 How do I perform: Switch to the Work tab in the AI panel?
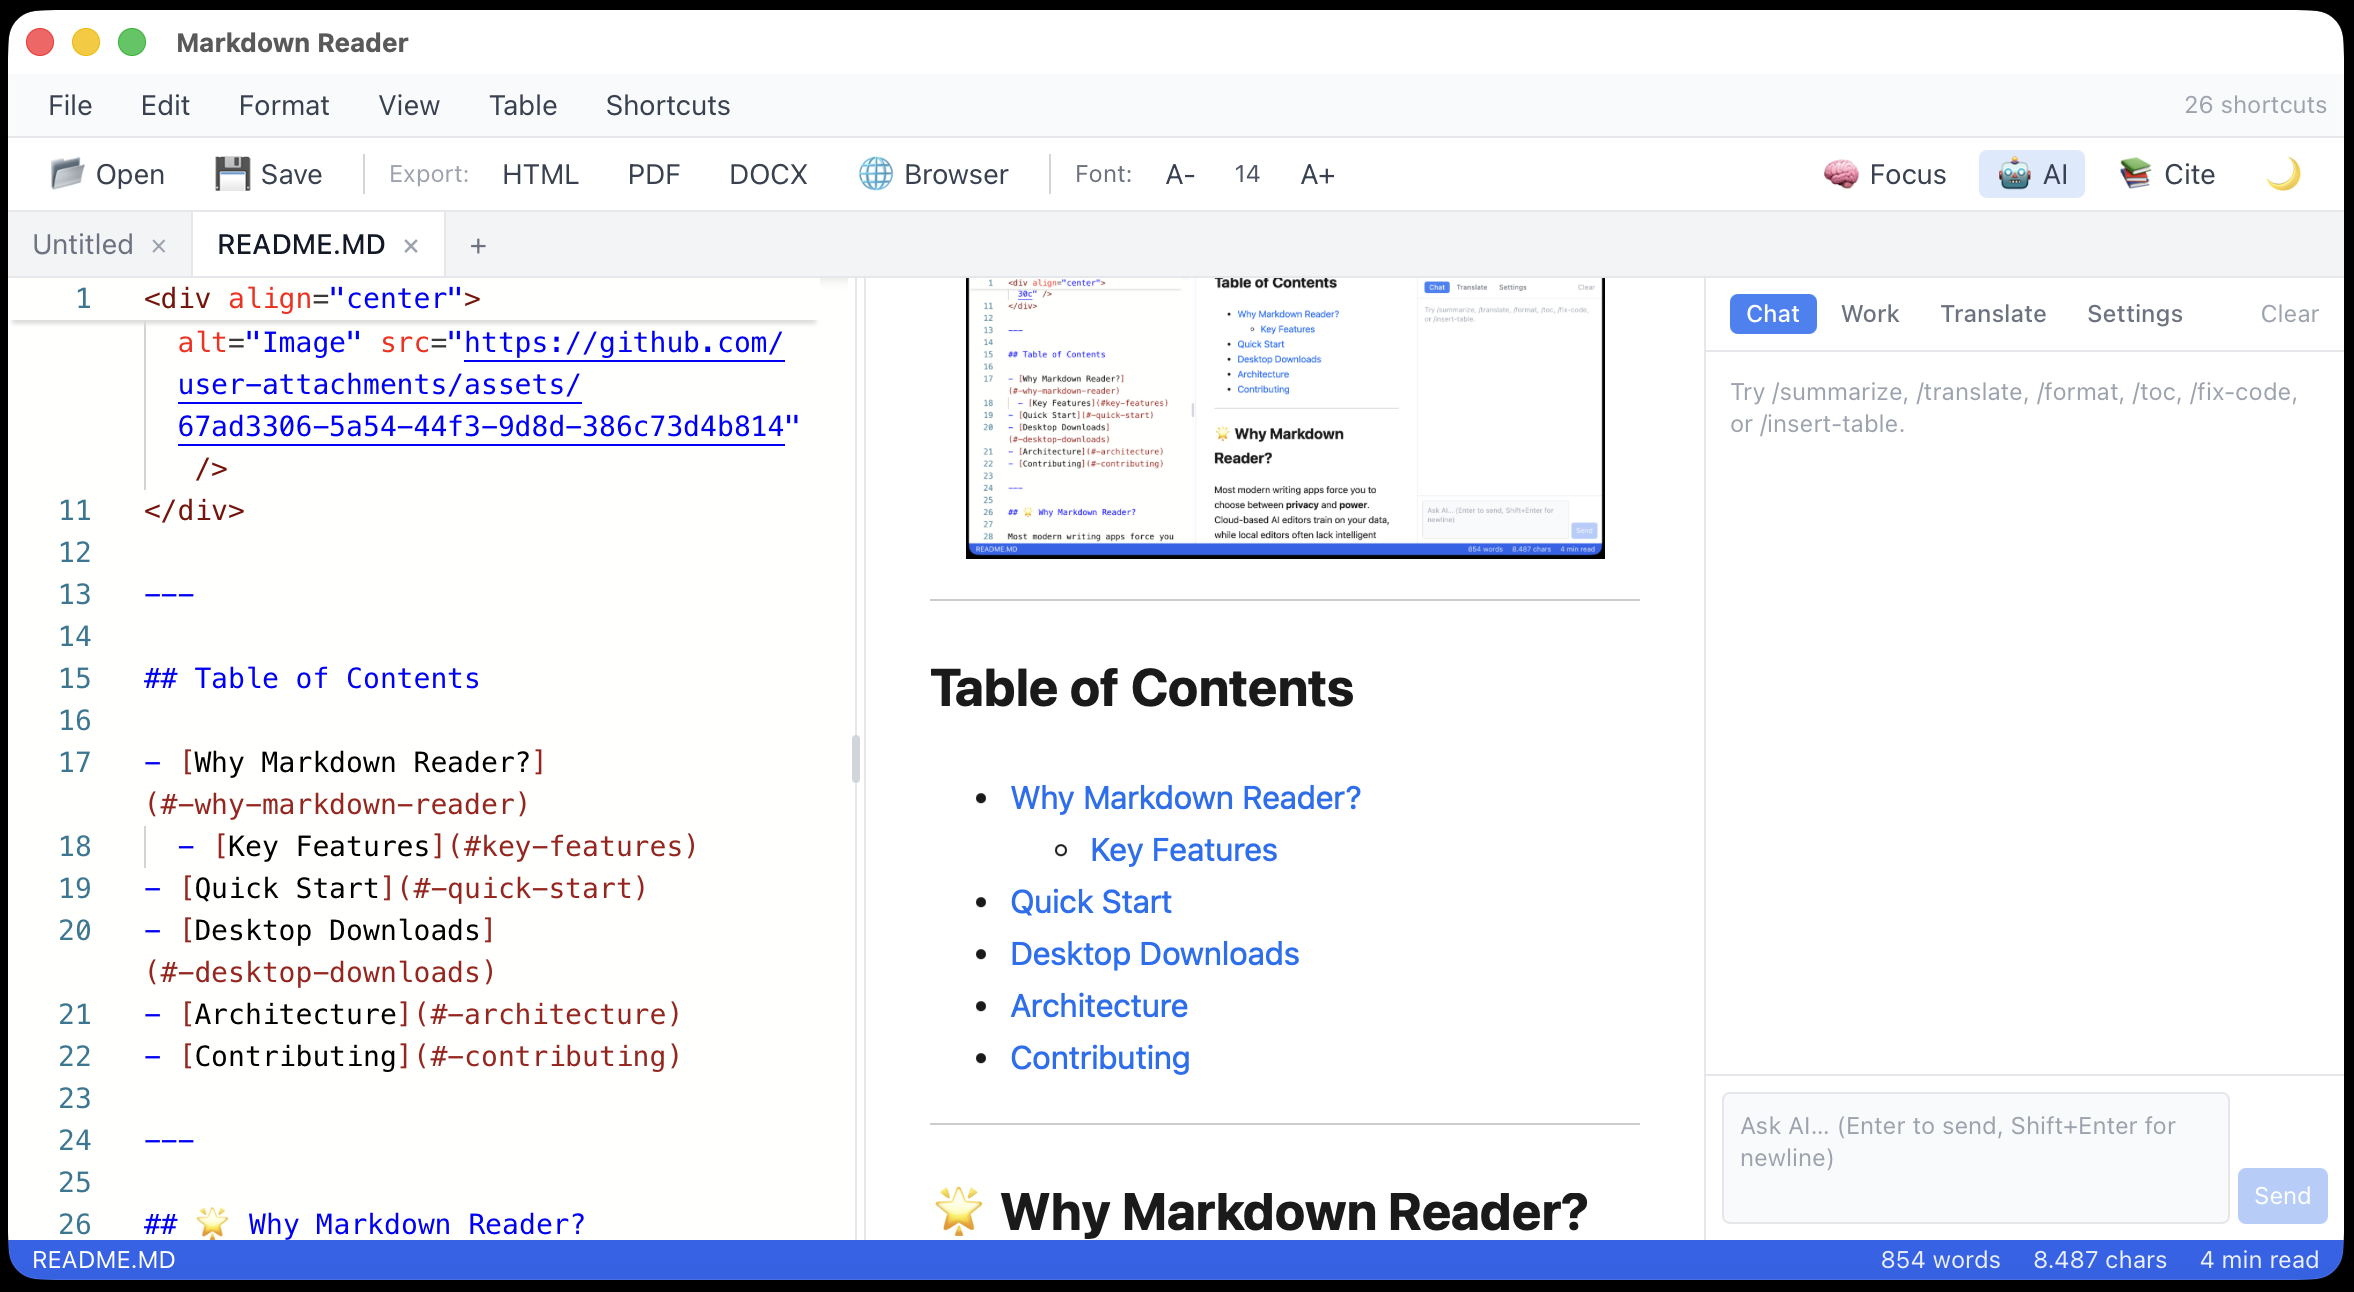tap(1870, 314)
